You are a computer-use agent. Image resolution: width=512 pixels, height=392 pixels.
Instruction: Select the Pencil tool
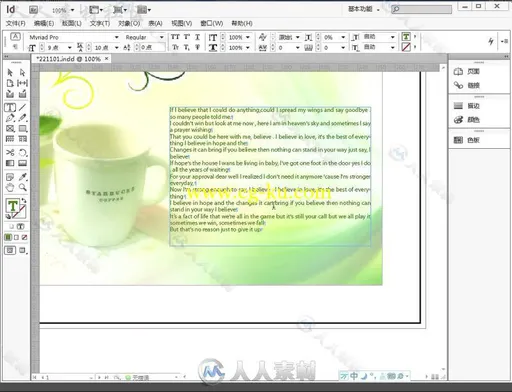pyautogui.click(x=22, y=118)
